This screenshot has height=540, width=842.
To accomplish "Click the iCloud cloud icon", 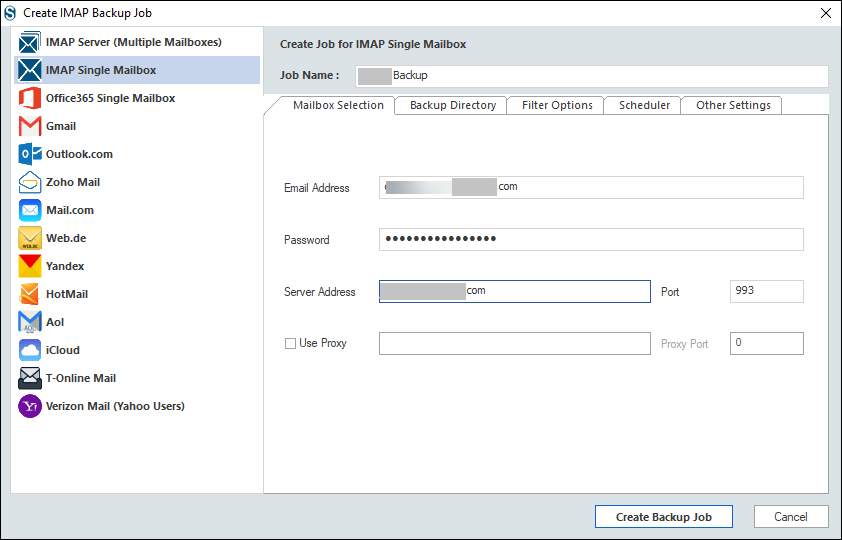I will [30, 350].
